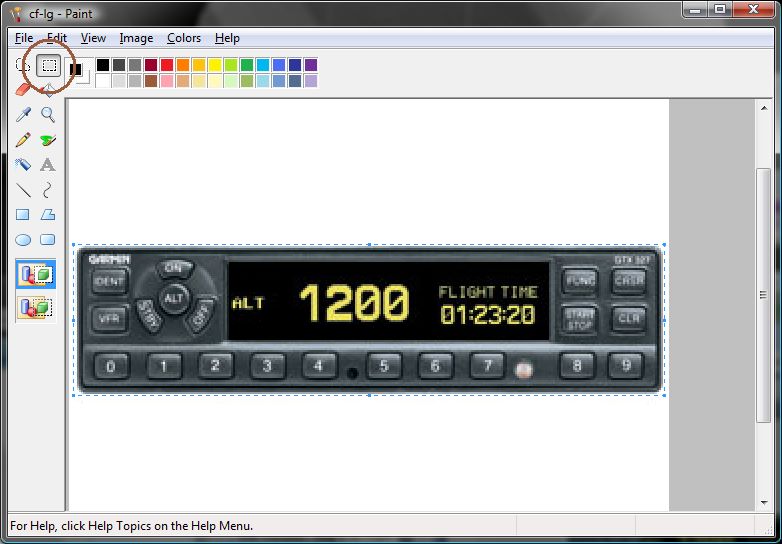782x544 pixels.
Task: Choose the pink color swatch
Action: [167, 81]
